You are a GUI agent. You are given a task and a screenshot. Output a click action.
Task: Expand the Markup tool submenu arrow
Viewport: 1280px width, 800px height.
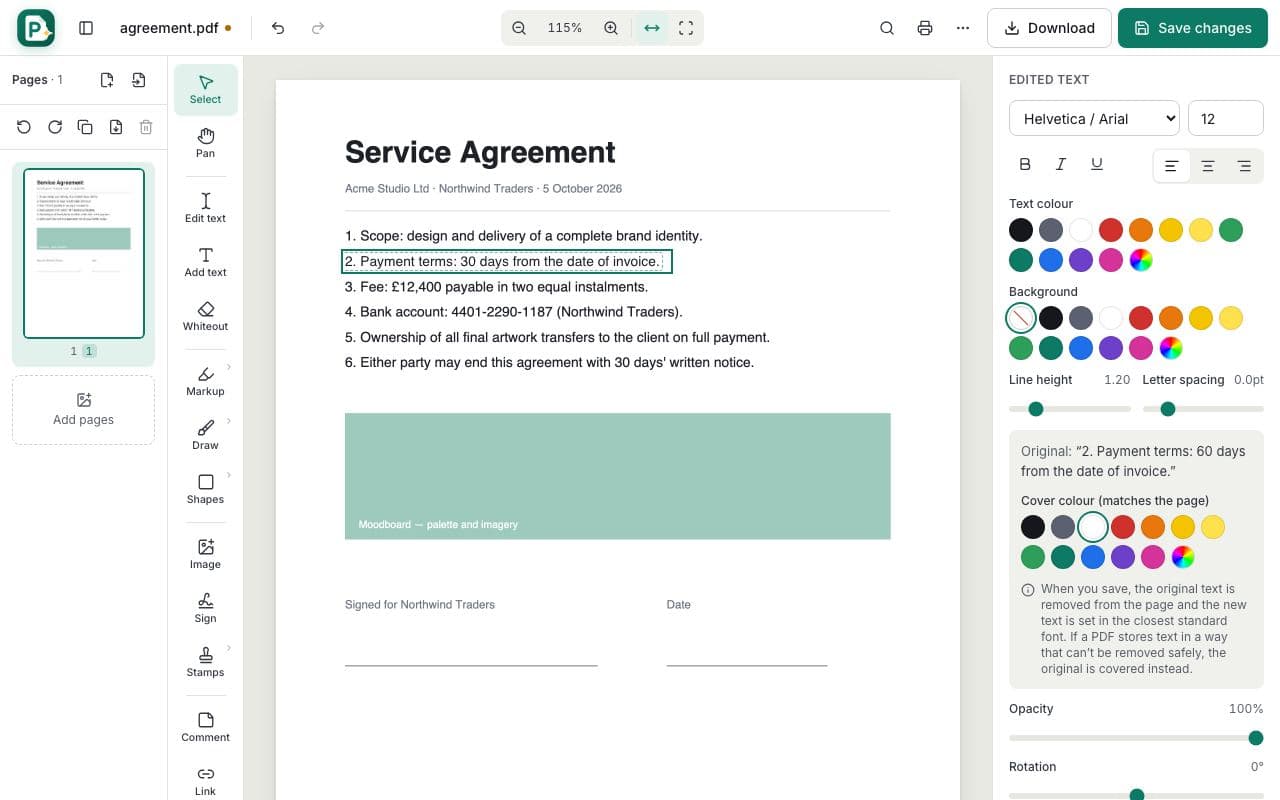click(229, 367)
